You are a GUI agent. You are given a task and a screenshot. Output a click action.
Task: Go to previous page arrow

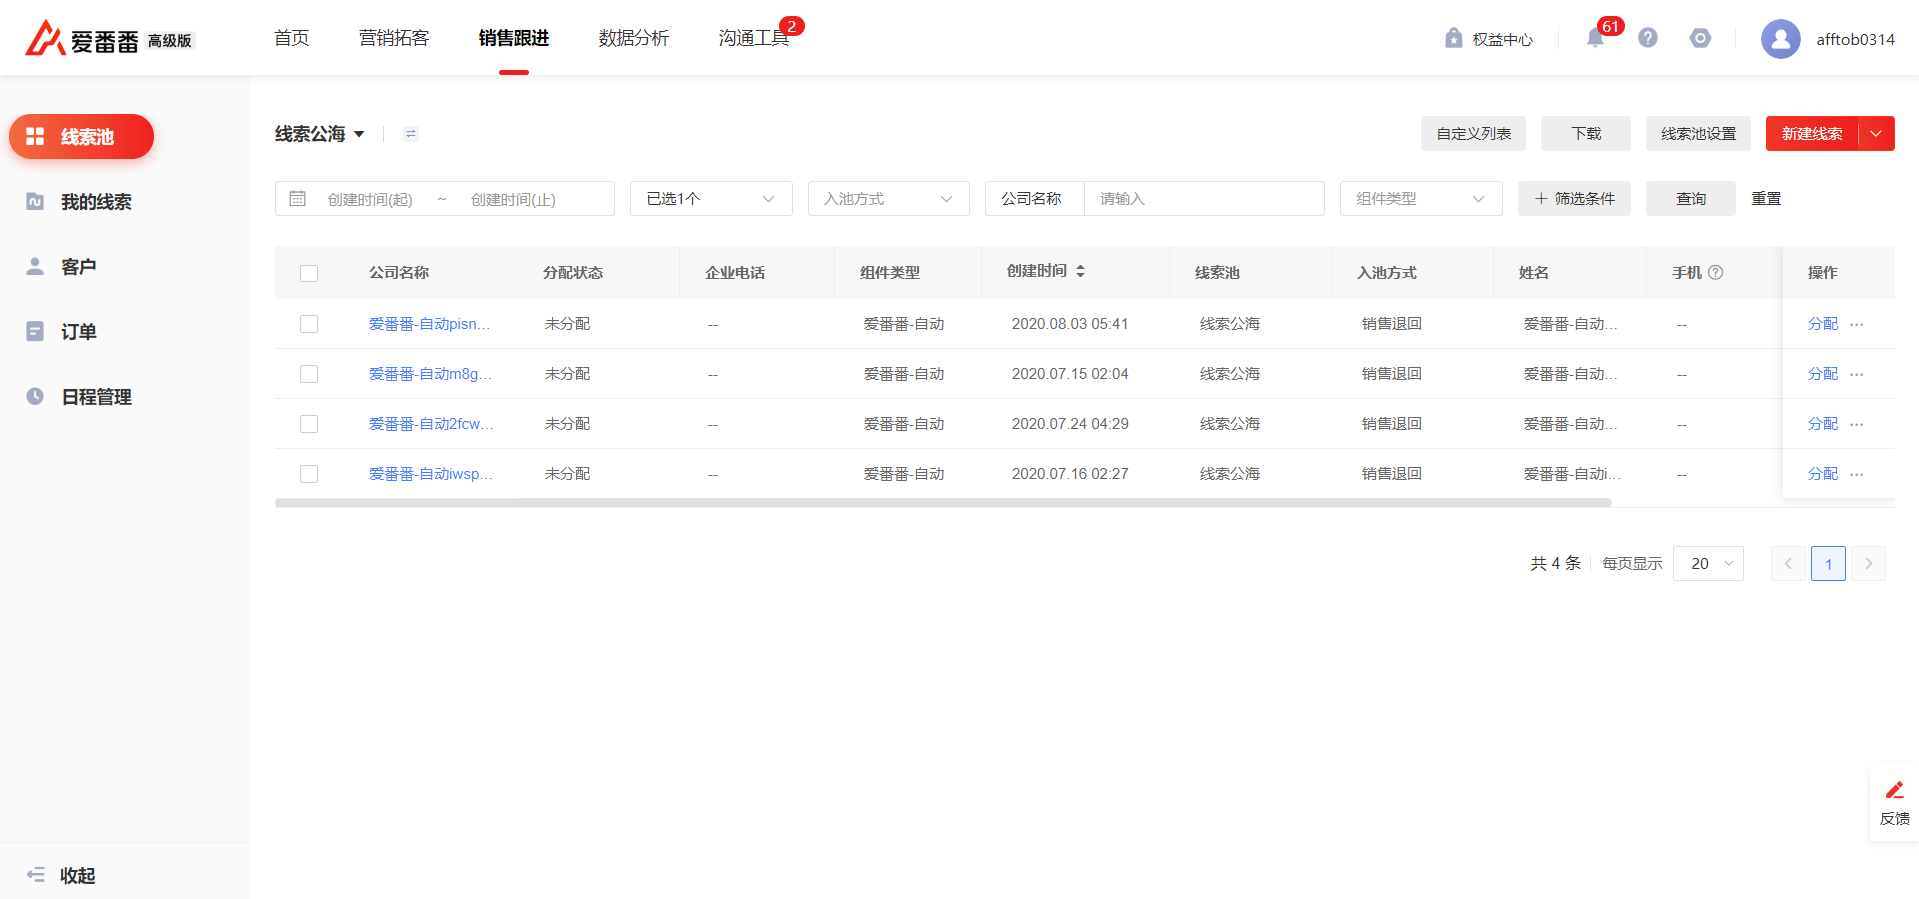tap(1788, 564)
